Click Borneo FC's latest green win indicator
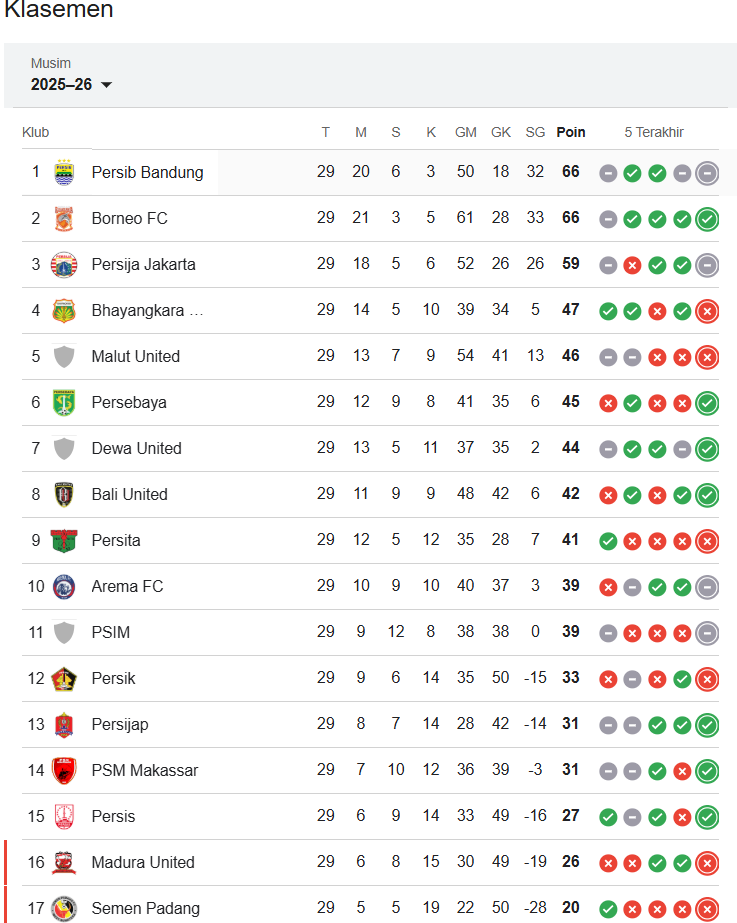 tap(707, 219)
